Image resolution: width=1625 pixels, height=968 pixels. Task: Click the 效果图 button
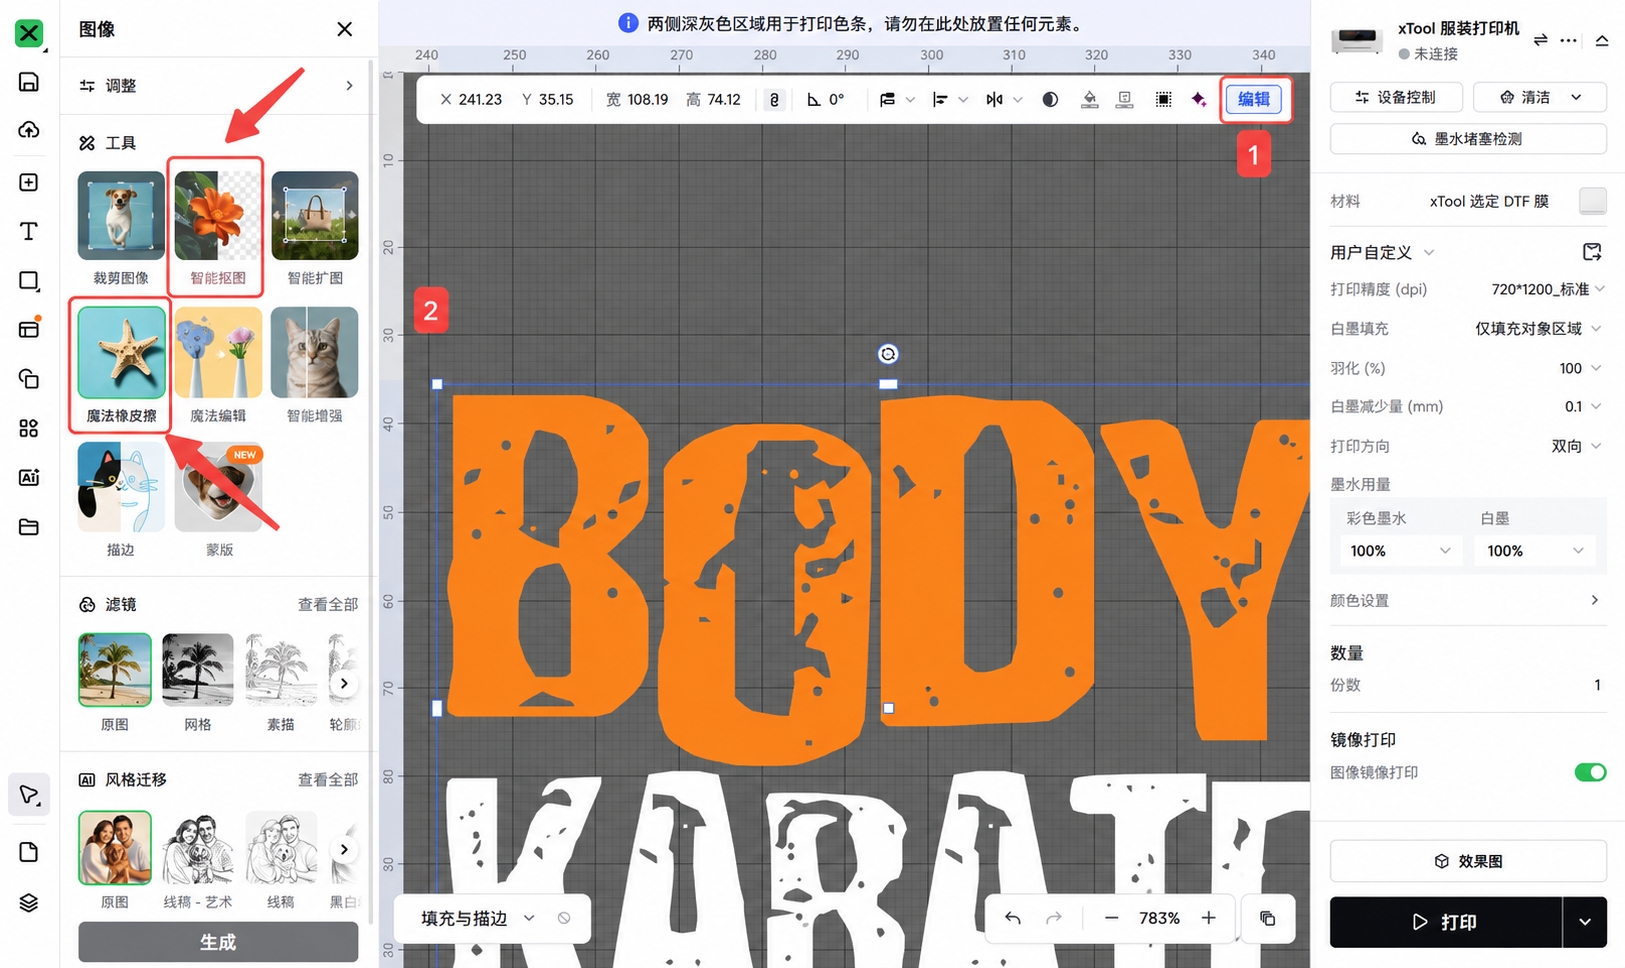click(x=1468, y=861)
